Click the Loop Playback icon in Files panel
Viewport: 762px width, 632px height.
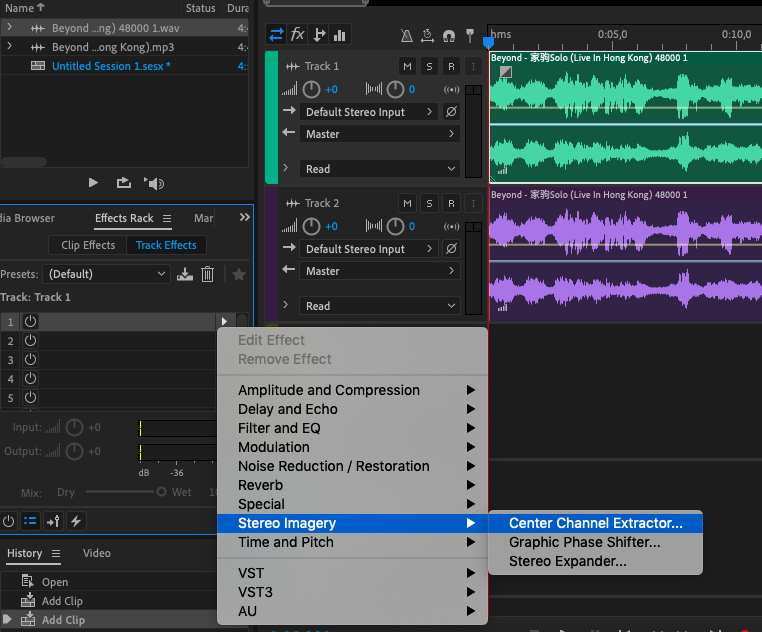pyautogui.click(x=124, y=183)
